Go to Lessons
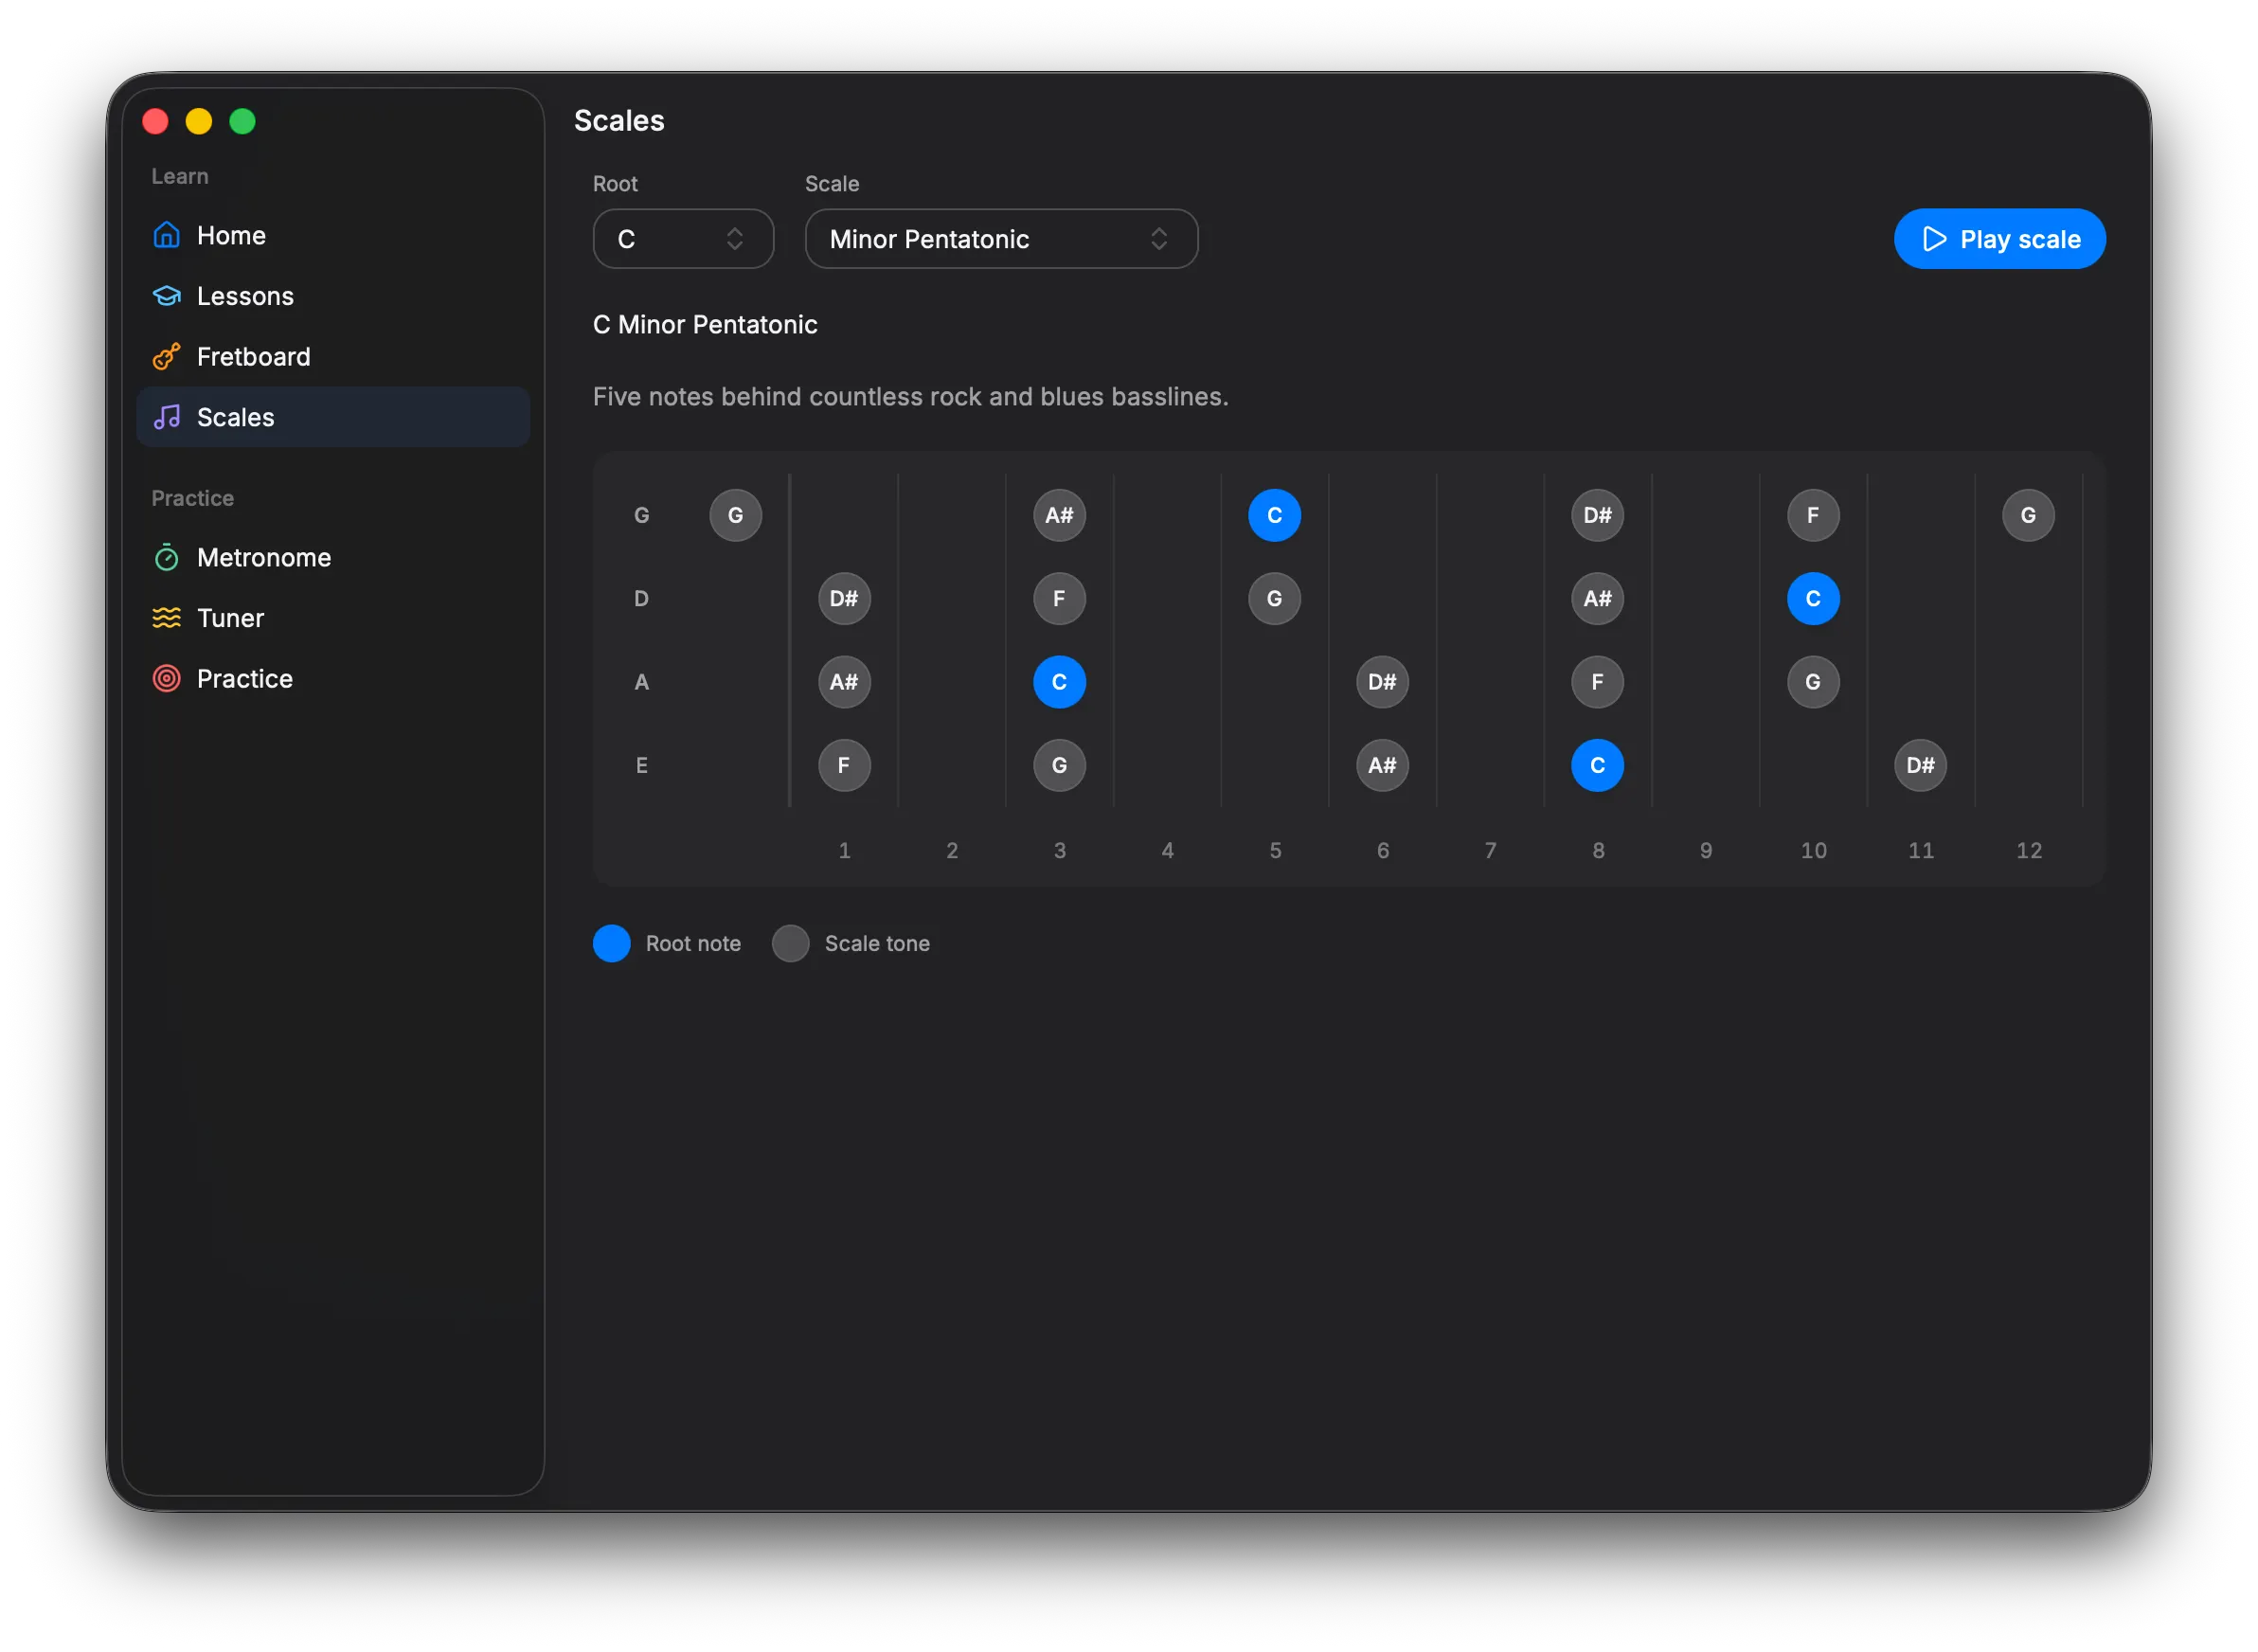Viewport: 2258px width, 1652px height. pos(333,296)
